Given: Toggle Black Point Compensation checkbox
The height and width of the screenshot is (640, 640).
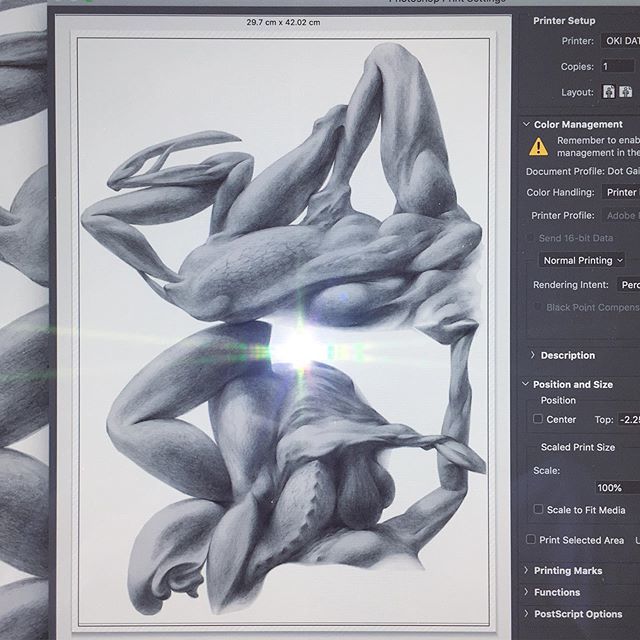Looking at the screenshot, I should pyautogui.click(x=538, y=307).
